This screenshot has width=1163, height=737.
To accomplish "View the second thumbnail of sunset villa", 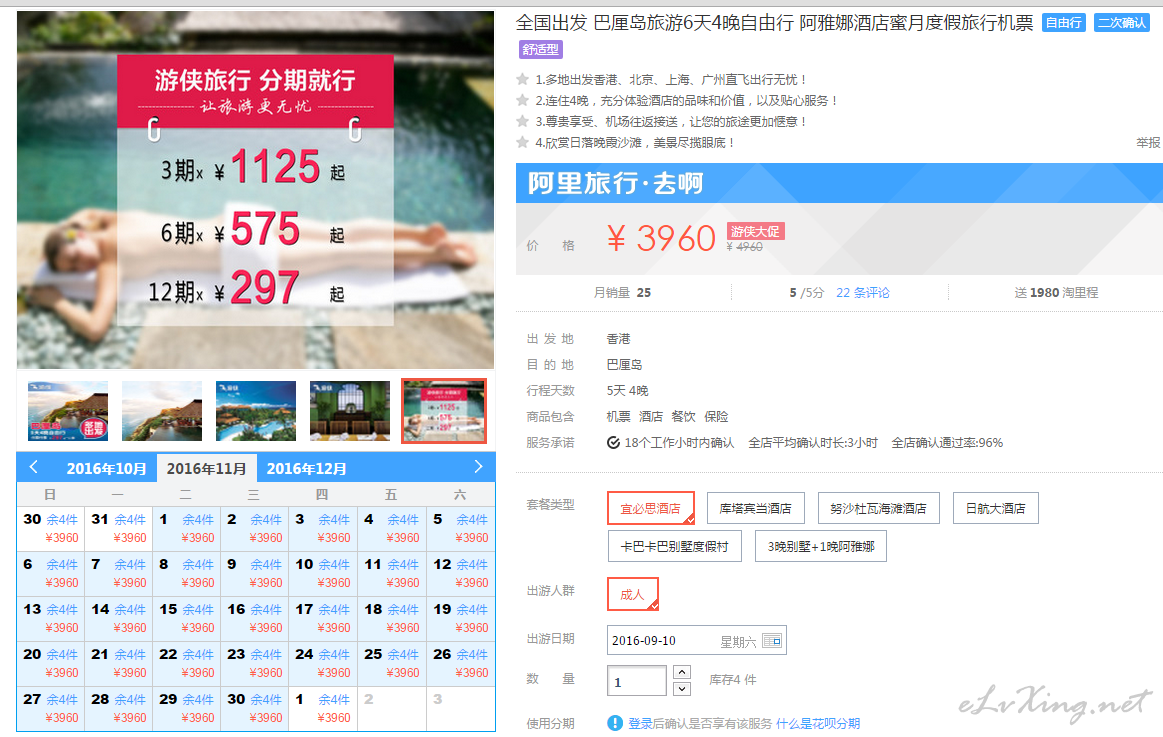I will [162, 411].
